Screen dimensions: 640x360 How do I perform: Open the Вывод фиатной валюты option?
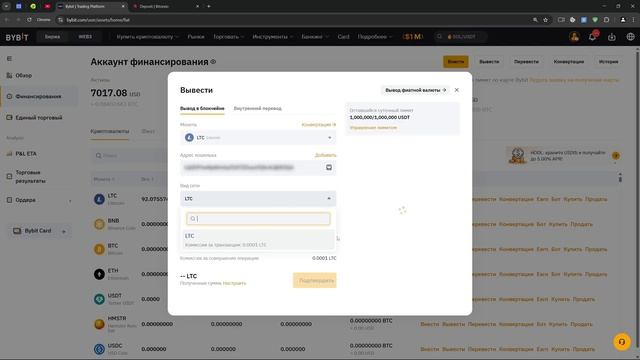tap(416, 90)
